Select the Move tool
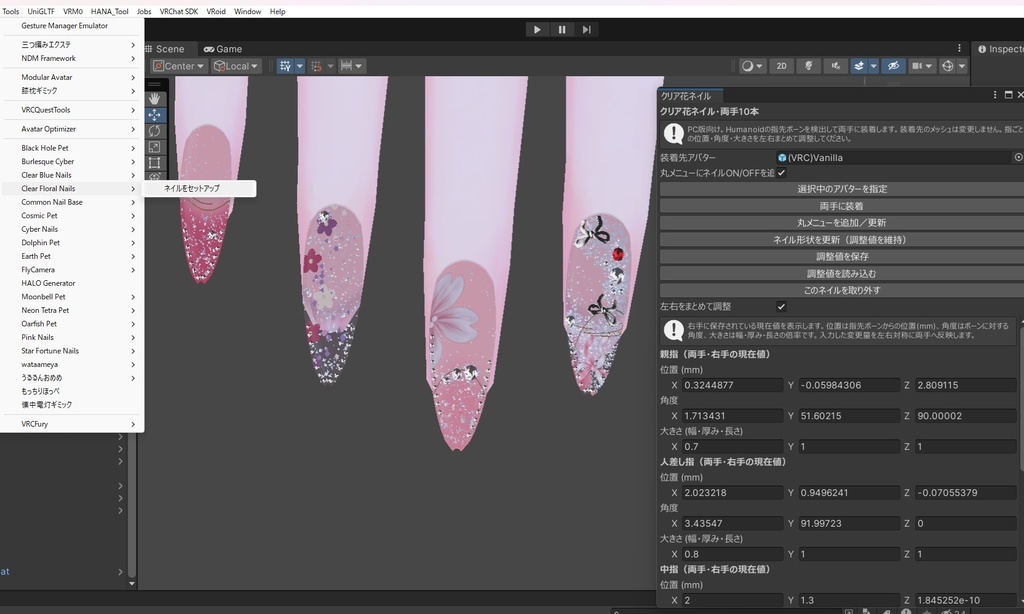This screenshot has width=1024, height=614. point(154,115)
